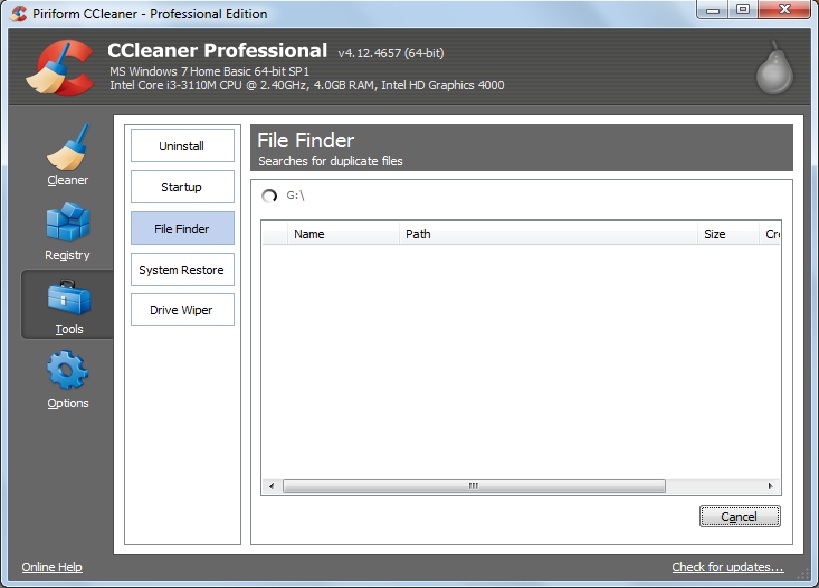Click the G:\ scan path text
Viewport: 819px width, 588px height.
click(295, 195)
